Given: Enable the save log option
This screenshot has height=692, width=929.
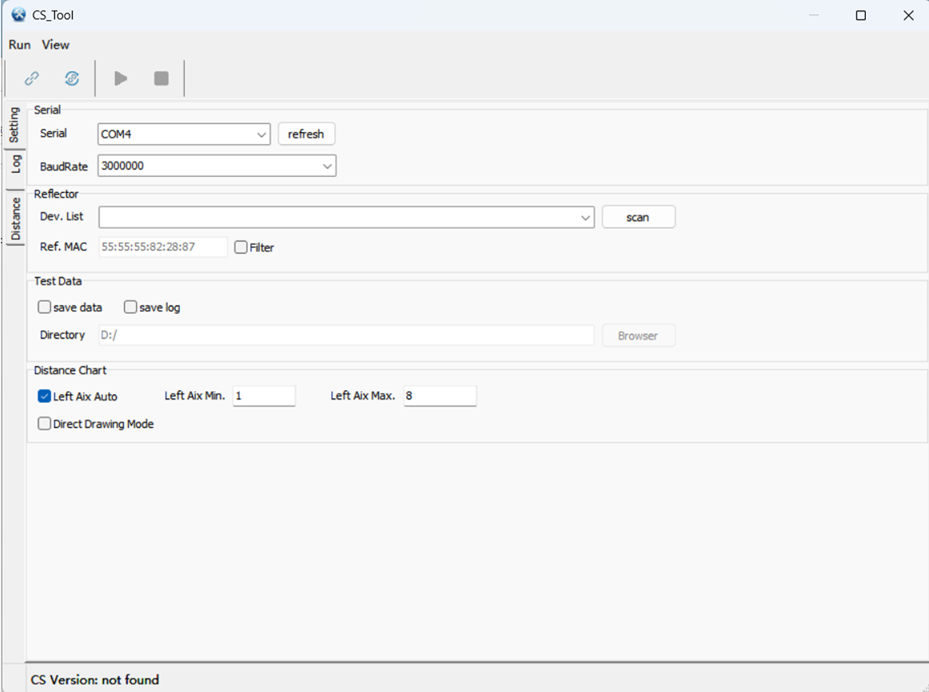Looking at the screenshot, I should (130, 307).
